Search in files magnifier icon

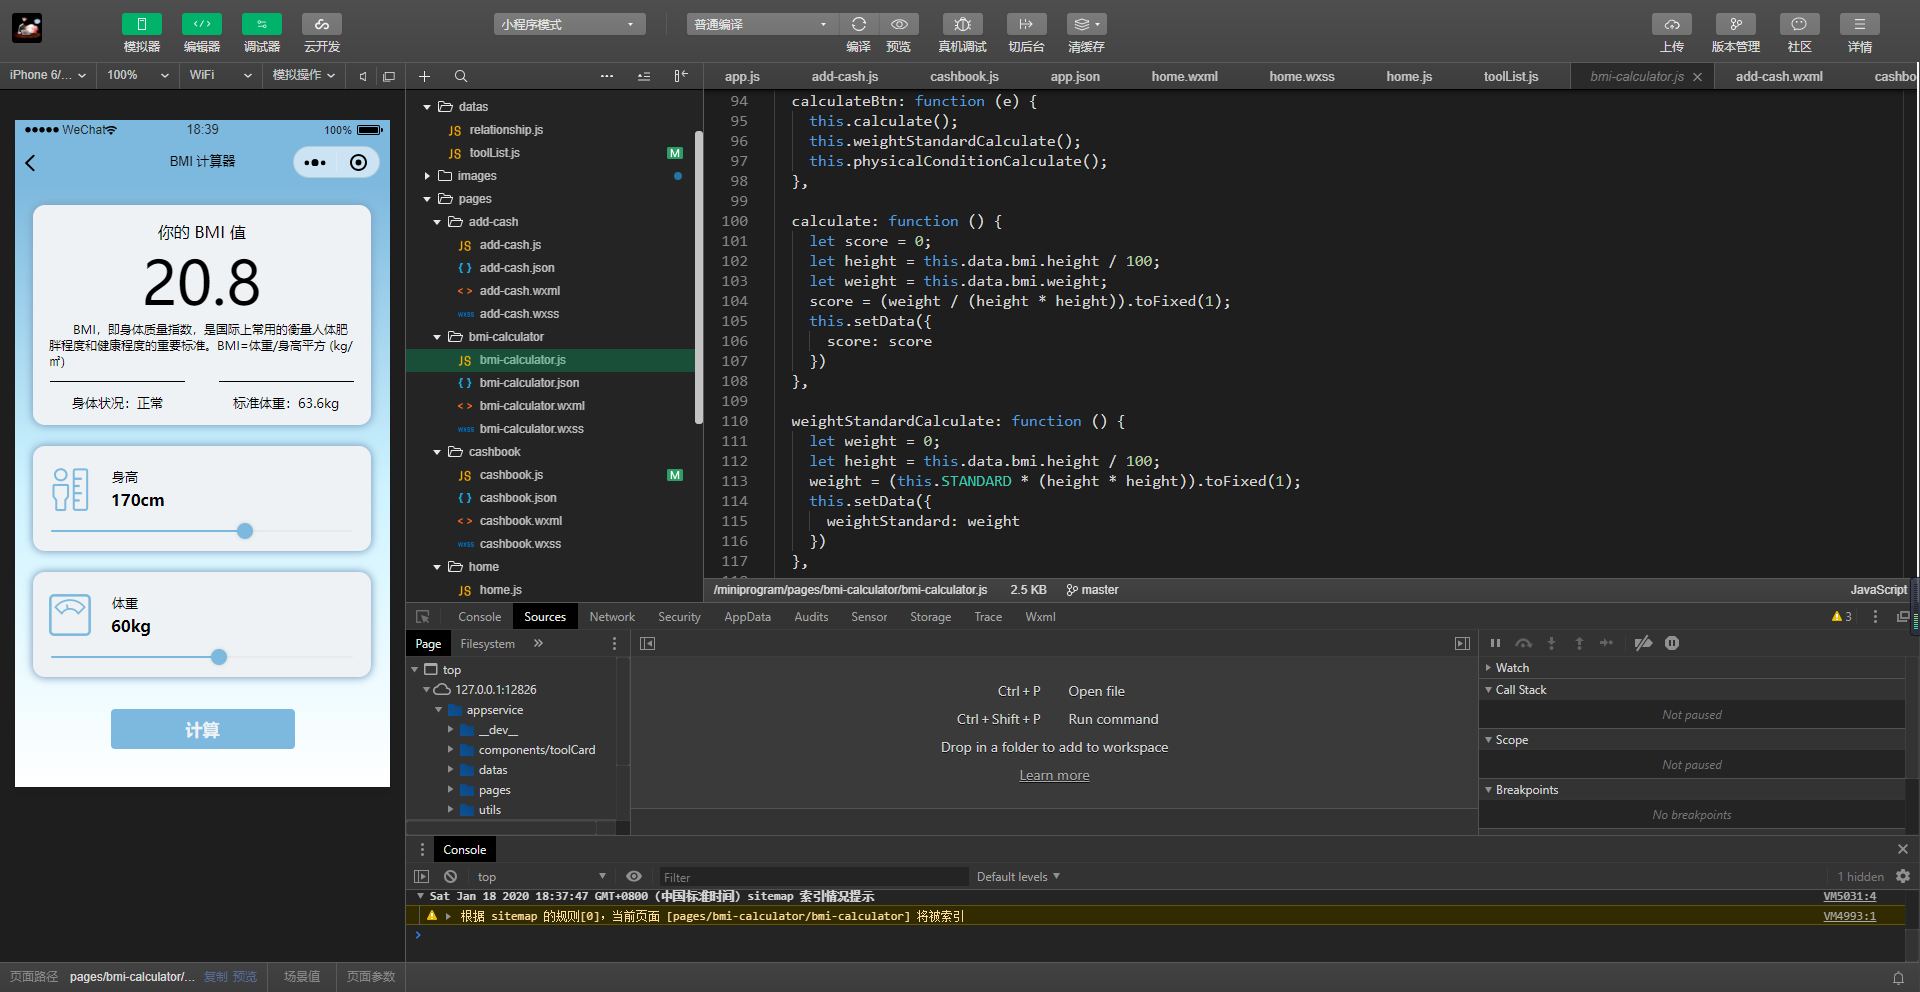[x=461, y=76]
